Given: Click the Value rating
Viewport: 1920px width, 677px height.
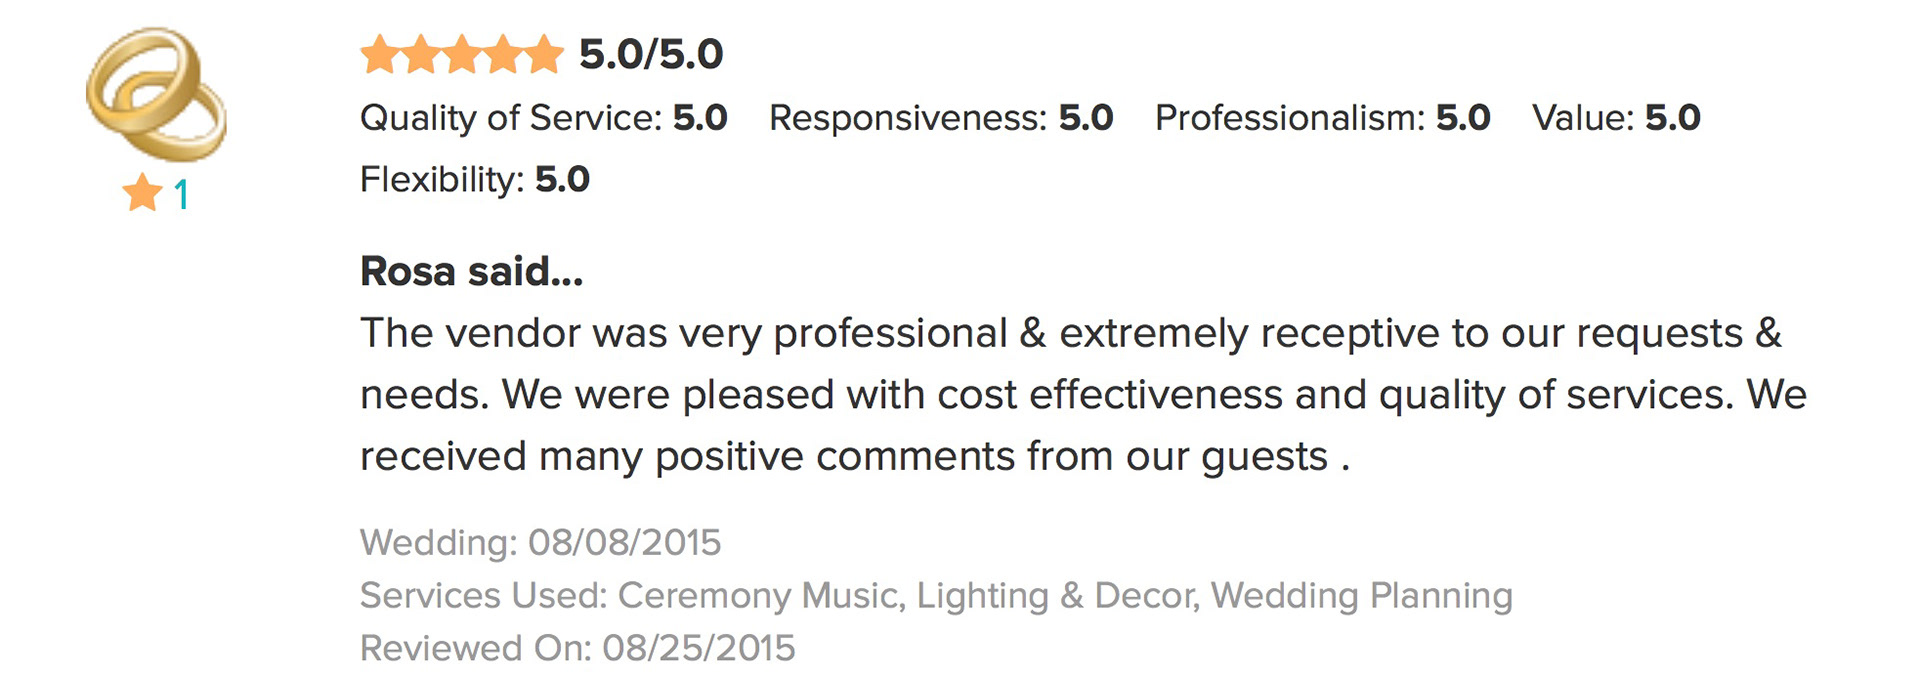Looking at the screenshot, I should (1615, 118).
